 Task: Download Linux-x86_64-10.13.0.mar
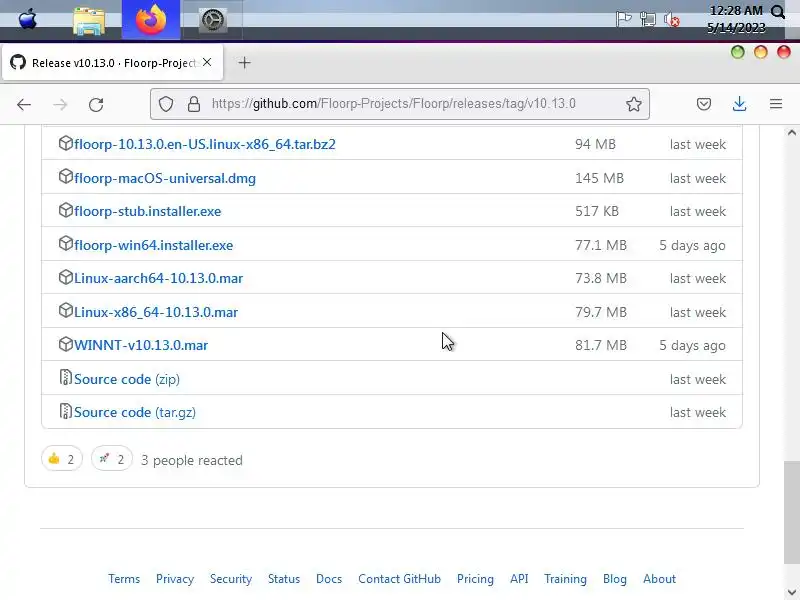tap(156, 312)
